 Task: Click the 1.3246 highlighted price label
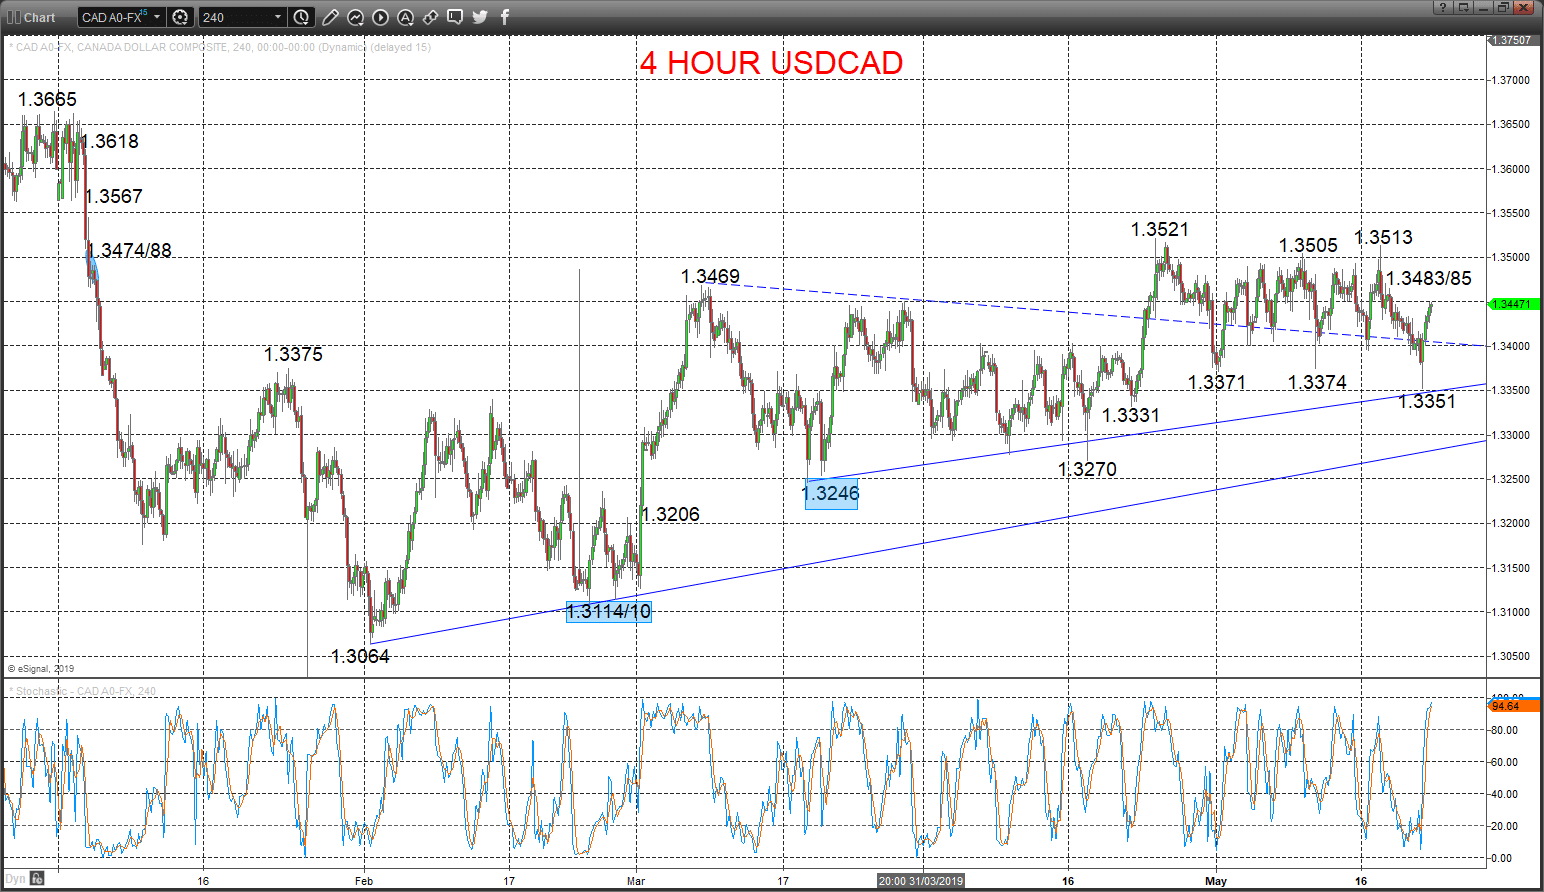coord(831,493)
